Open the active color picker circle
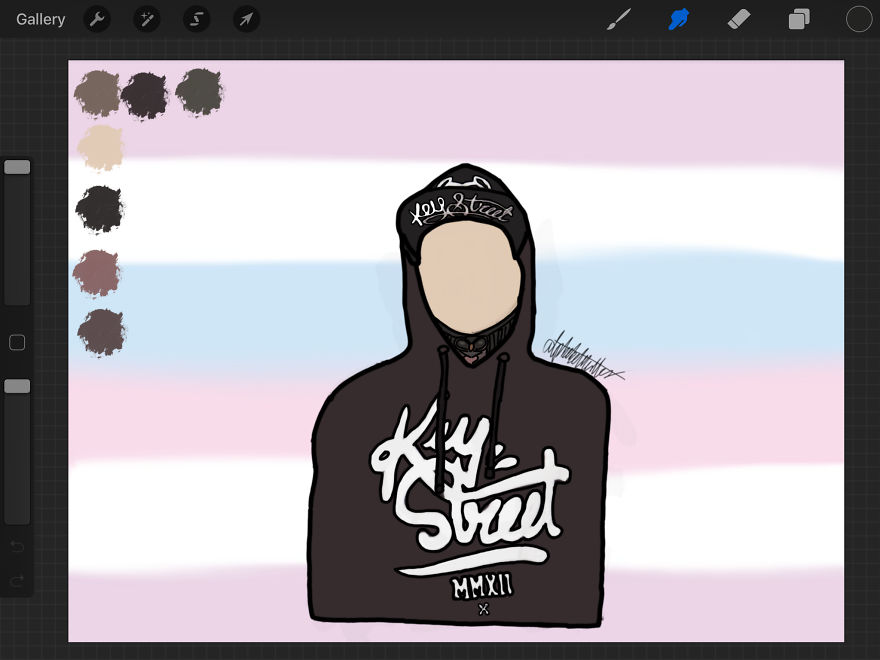 (x=858, y=19)
